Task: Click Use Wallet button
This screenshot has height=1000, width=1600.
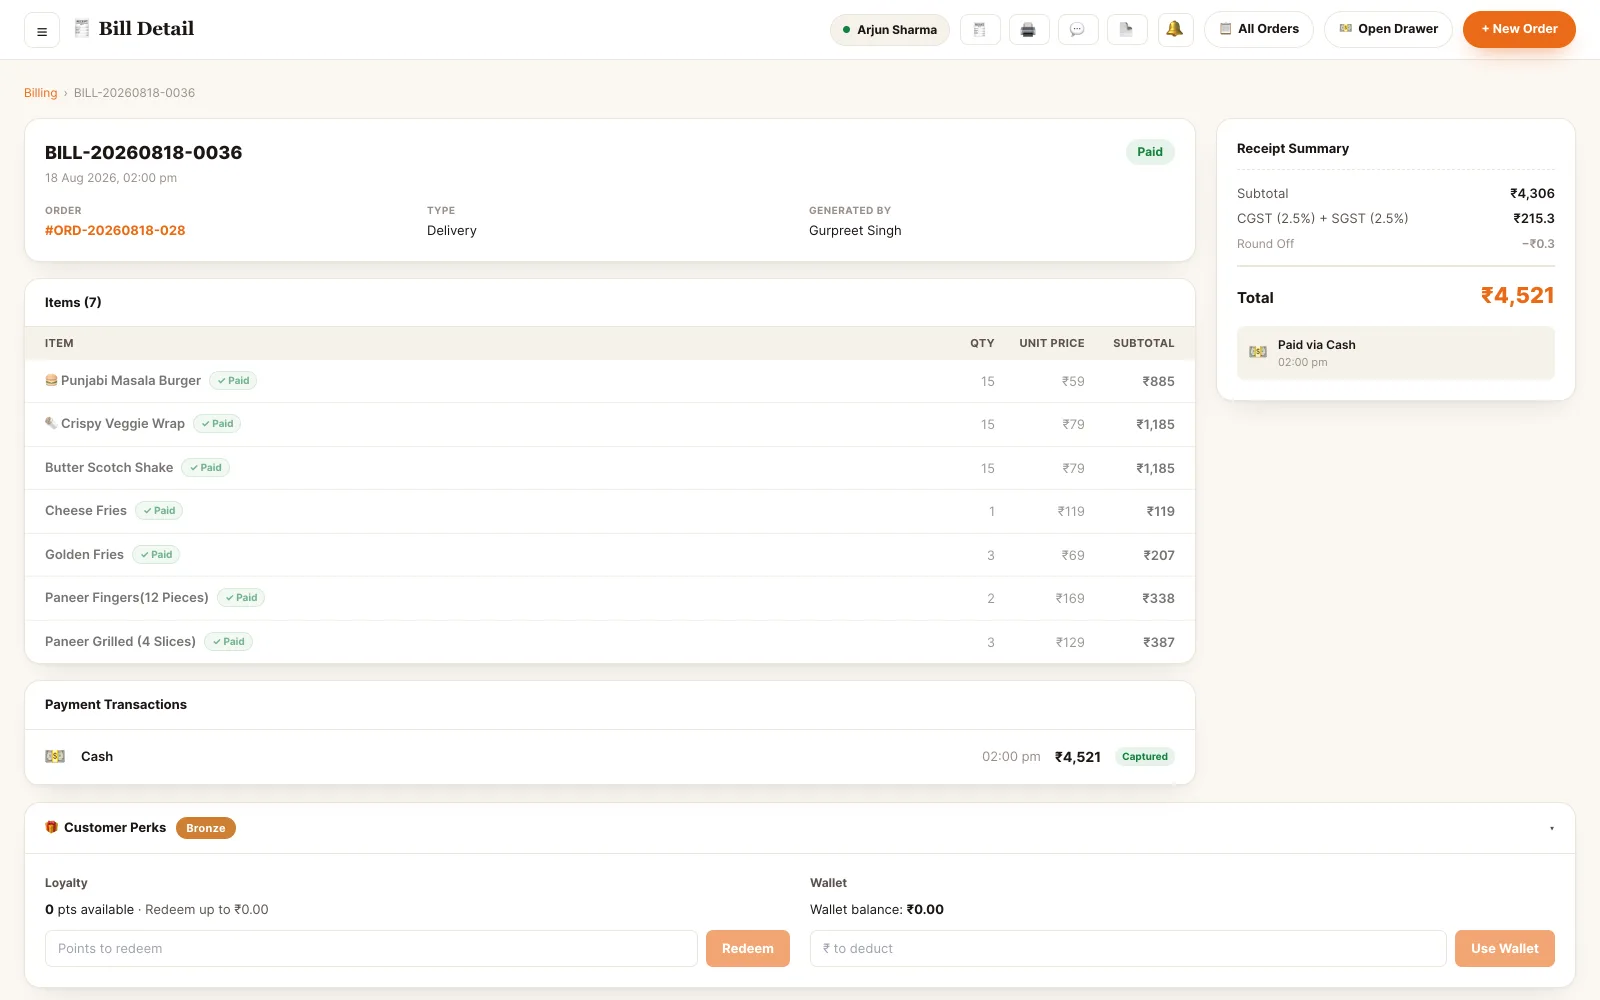Action: click(x=1505, y=949)
